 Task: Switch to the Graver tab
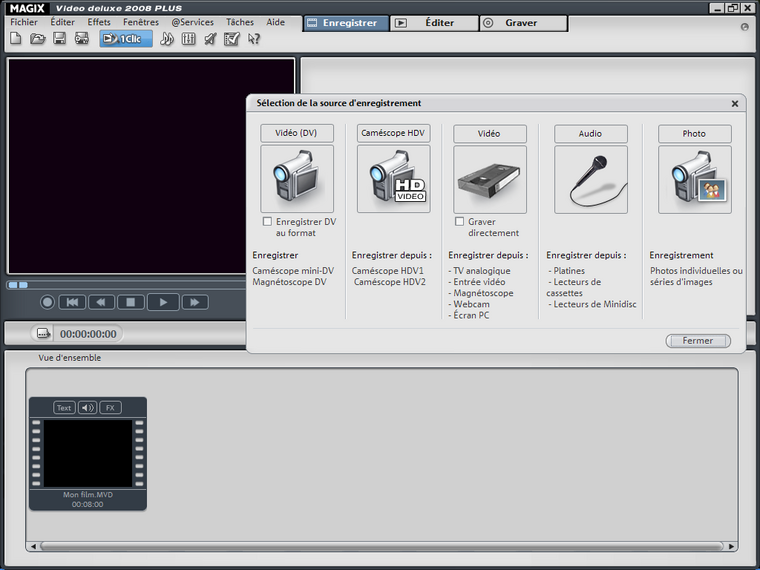523,23
